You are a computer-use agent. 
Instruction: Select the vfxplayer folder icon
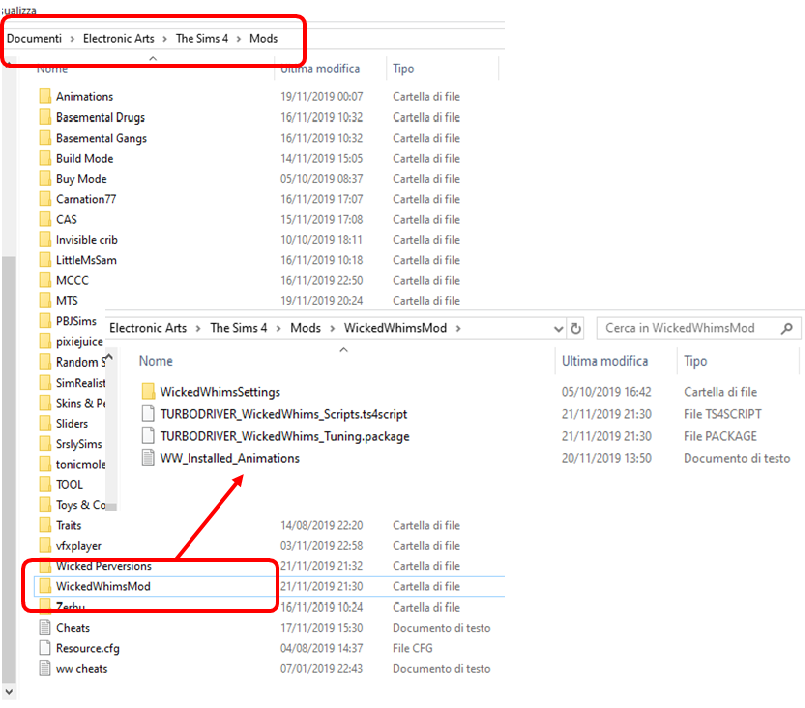pos(45,545)
